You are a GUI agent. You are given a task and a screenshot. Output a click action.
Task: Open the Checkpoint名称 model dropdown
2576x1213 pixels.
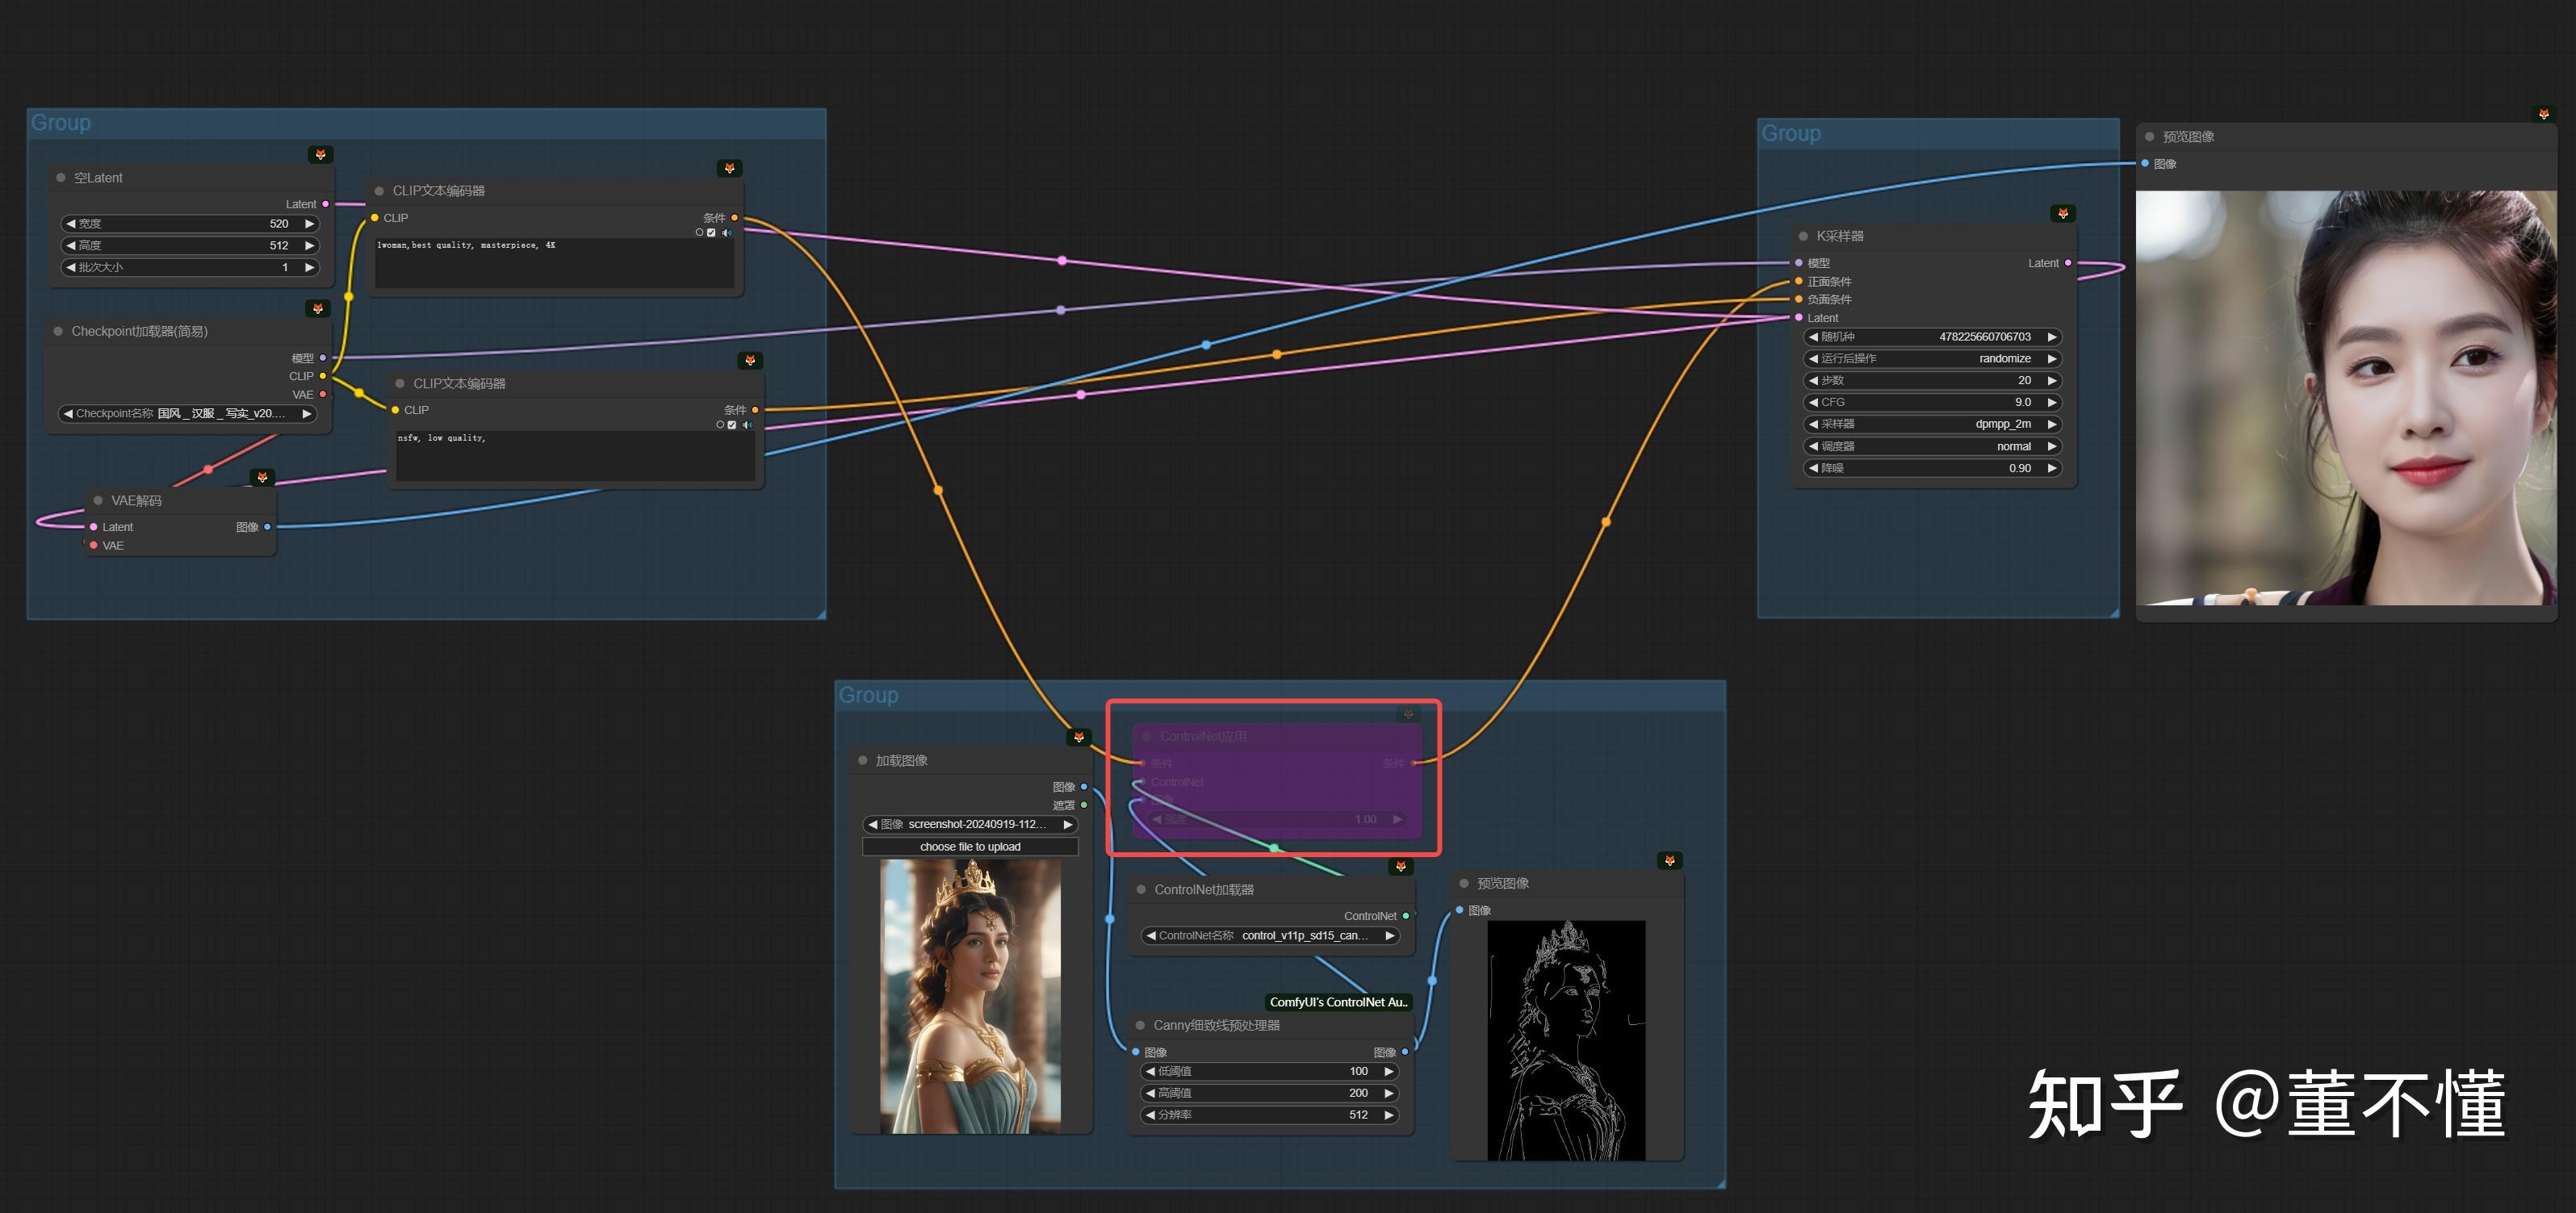click(186, 414)
